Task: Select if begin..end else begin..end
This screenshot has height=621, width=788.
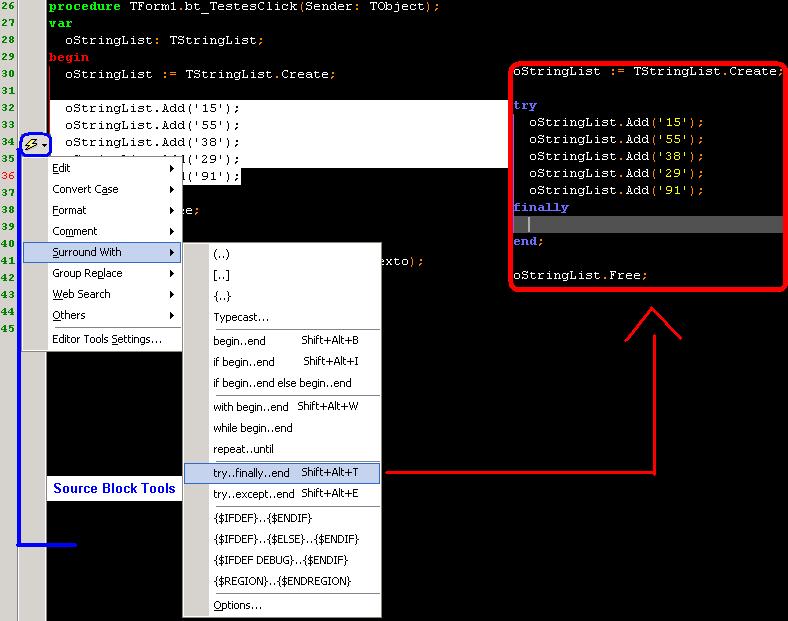Action: tap(282, 383)
